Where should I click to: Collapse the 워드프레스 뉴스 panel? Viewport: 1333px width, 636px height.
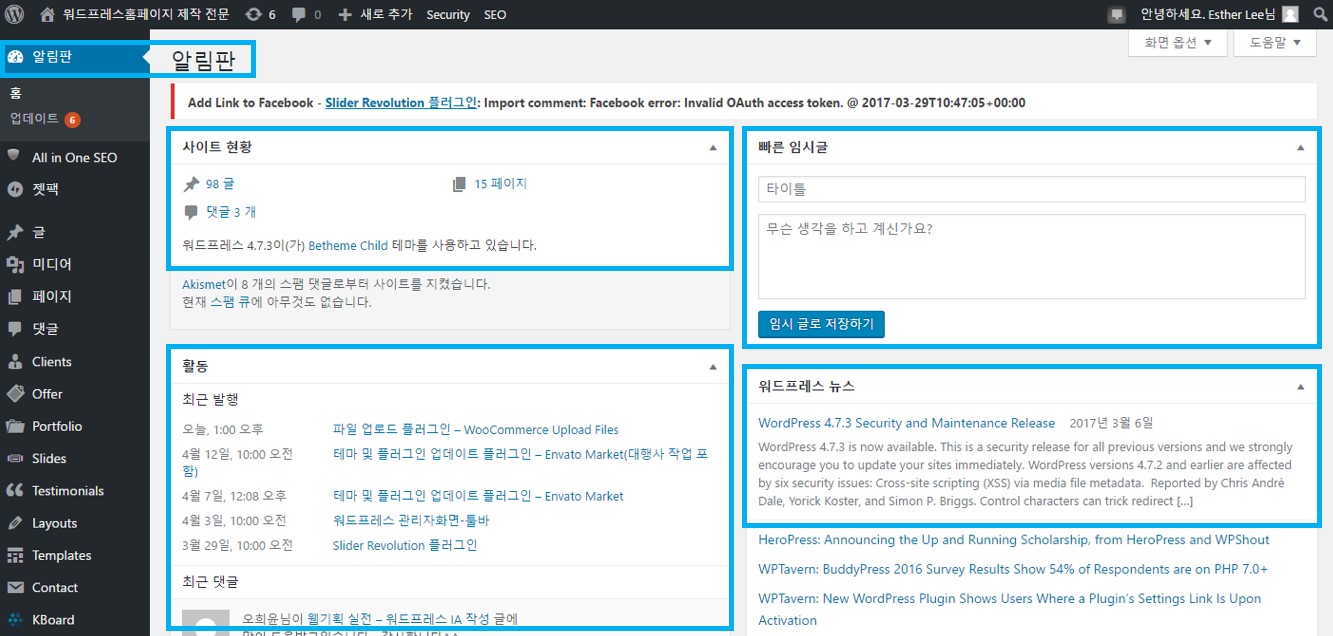pyautogui.click(x=1300, y=386)
